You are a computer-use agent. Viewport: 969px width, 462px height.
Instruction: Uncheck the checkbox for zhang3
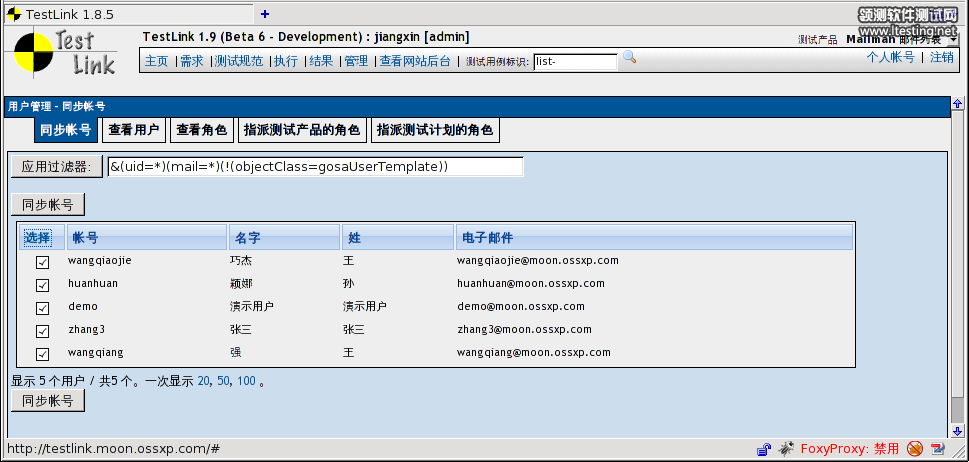pyautogui.click(x=43, y=331)
